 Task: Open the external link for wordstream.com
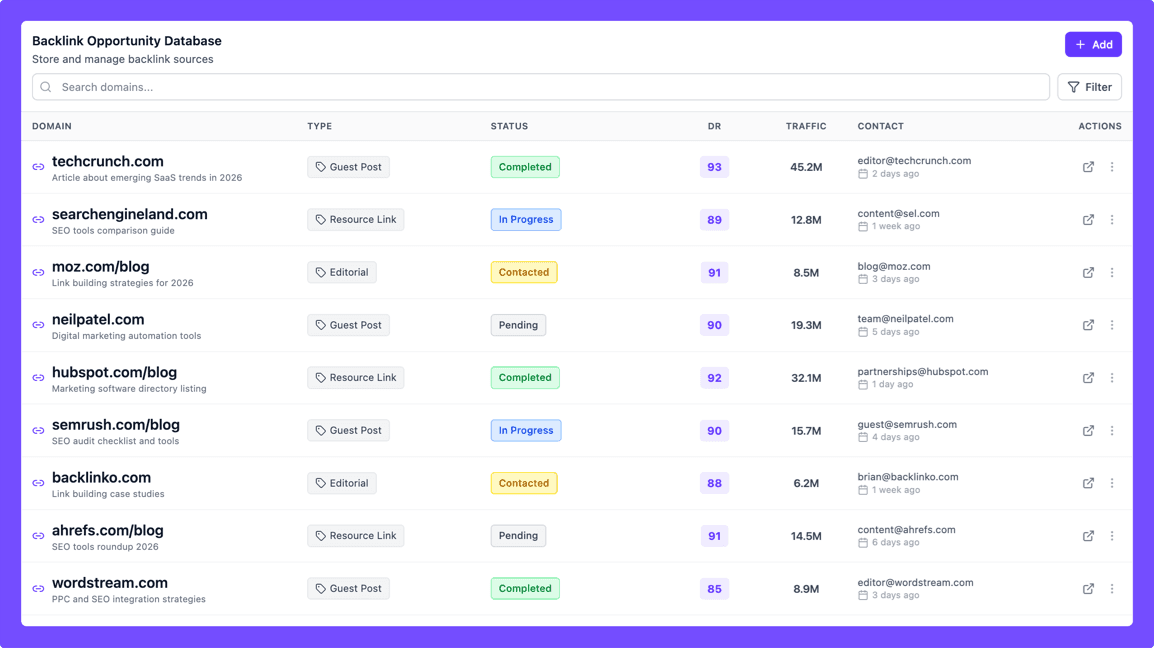coord(1088,588)
